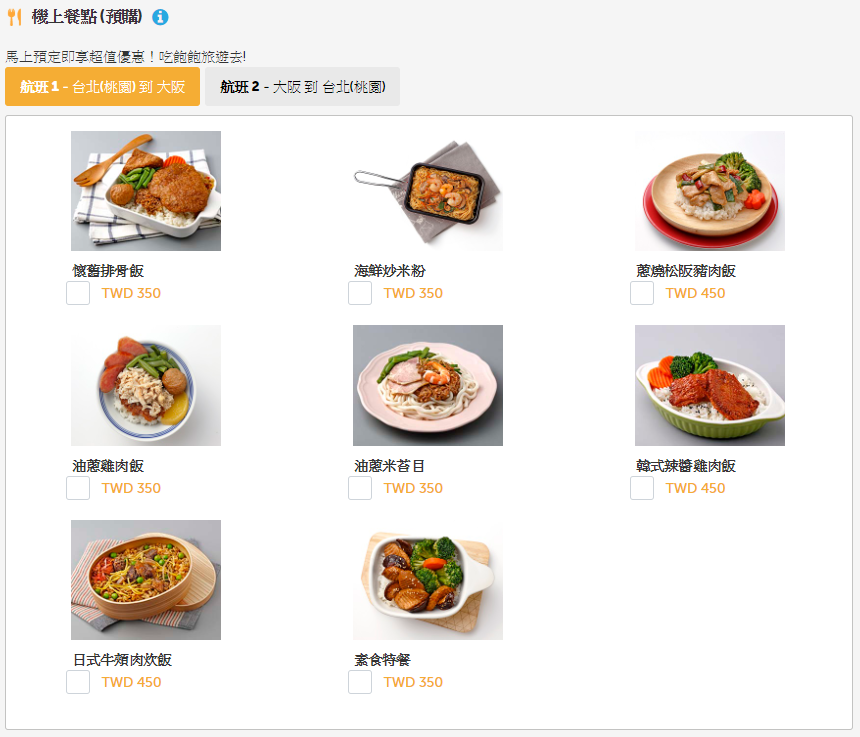Screen dimensions: 860x737
Task: Open the 油蔥米苔目 noodle plate image
Action: click(x=428, y=385)
